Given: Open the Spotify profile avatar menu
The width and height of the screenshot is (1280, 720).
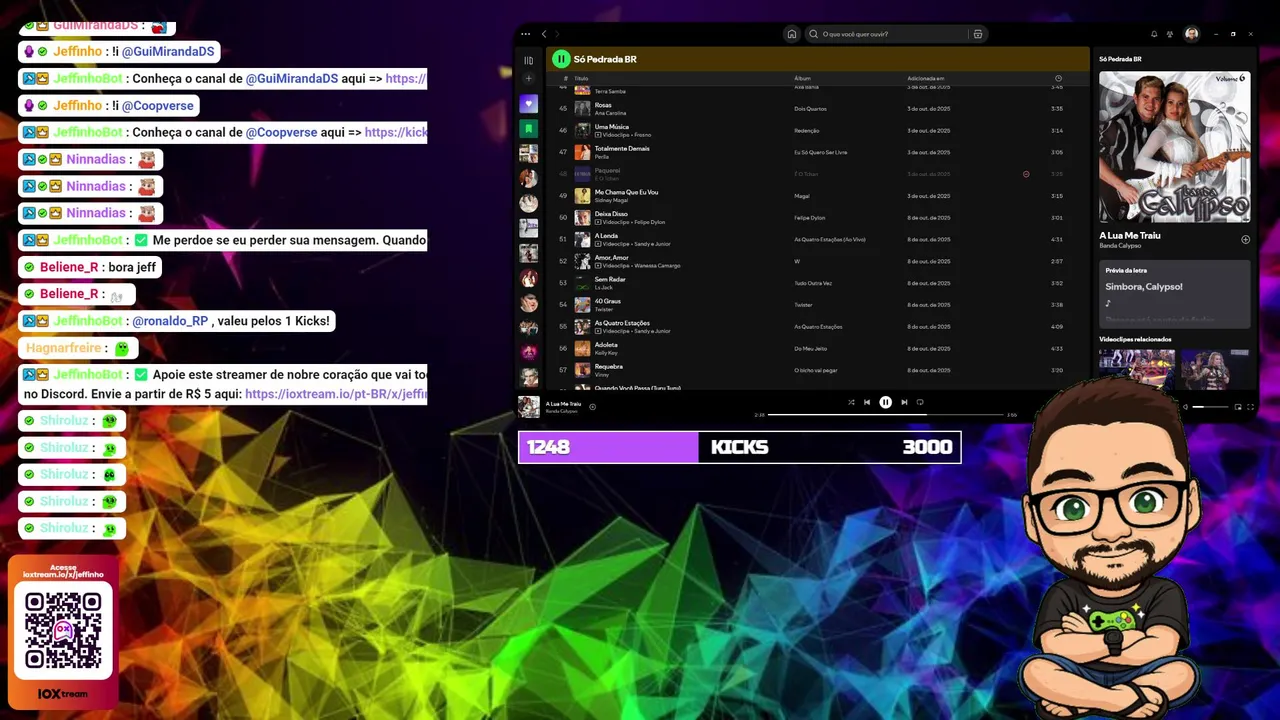Looking at the screenshot, I should coord(1192,34).
